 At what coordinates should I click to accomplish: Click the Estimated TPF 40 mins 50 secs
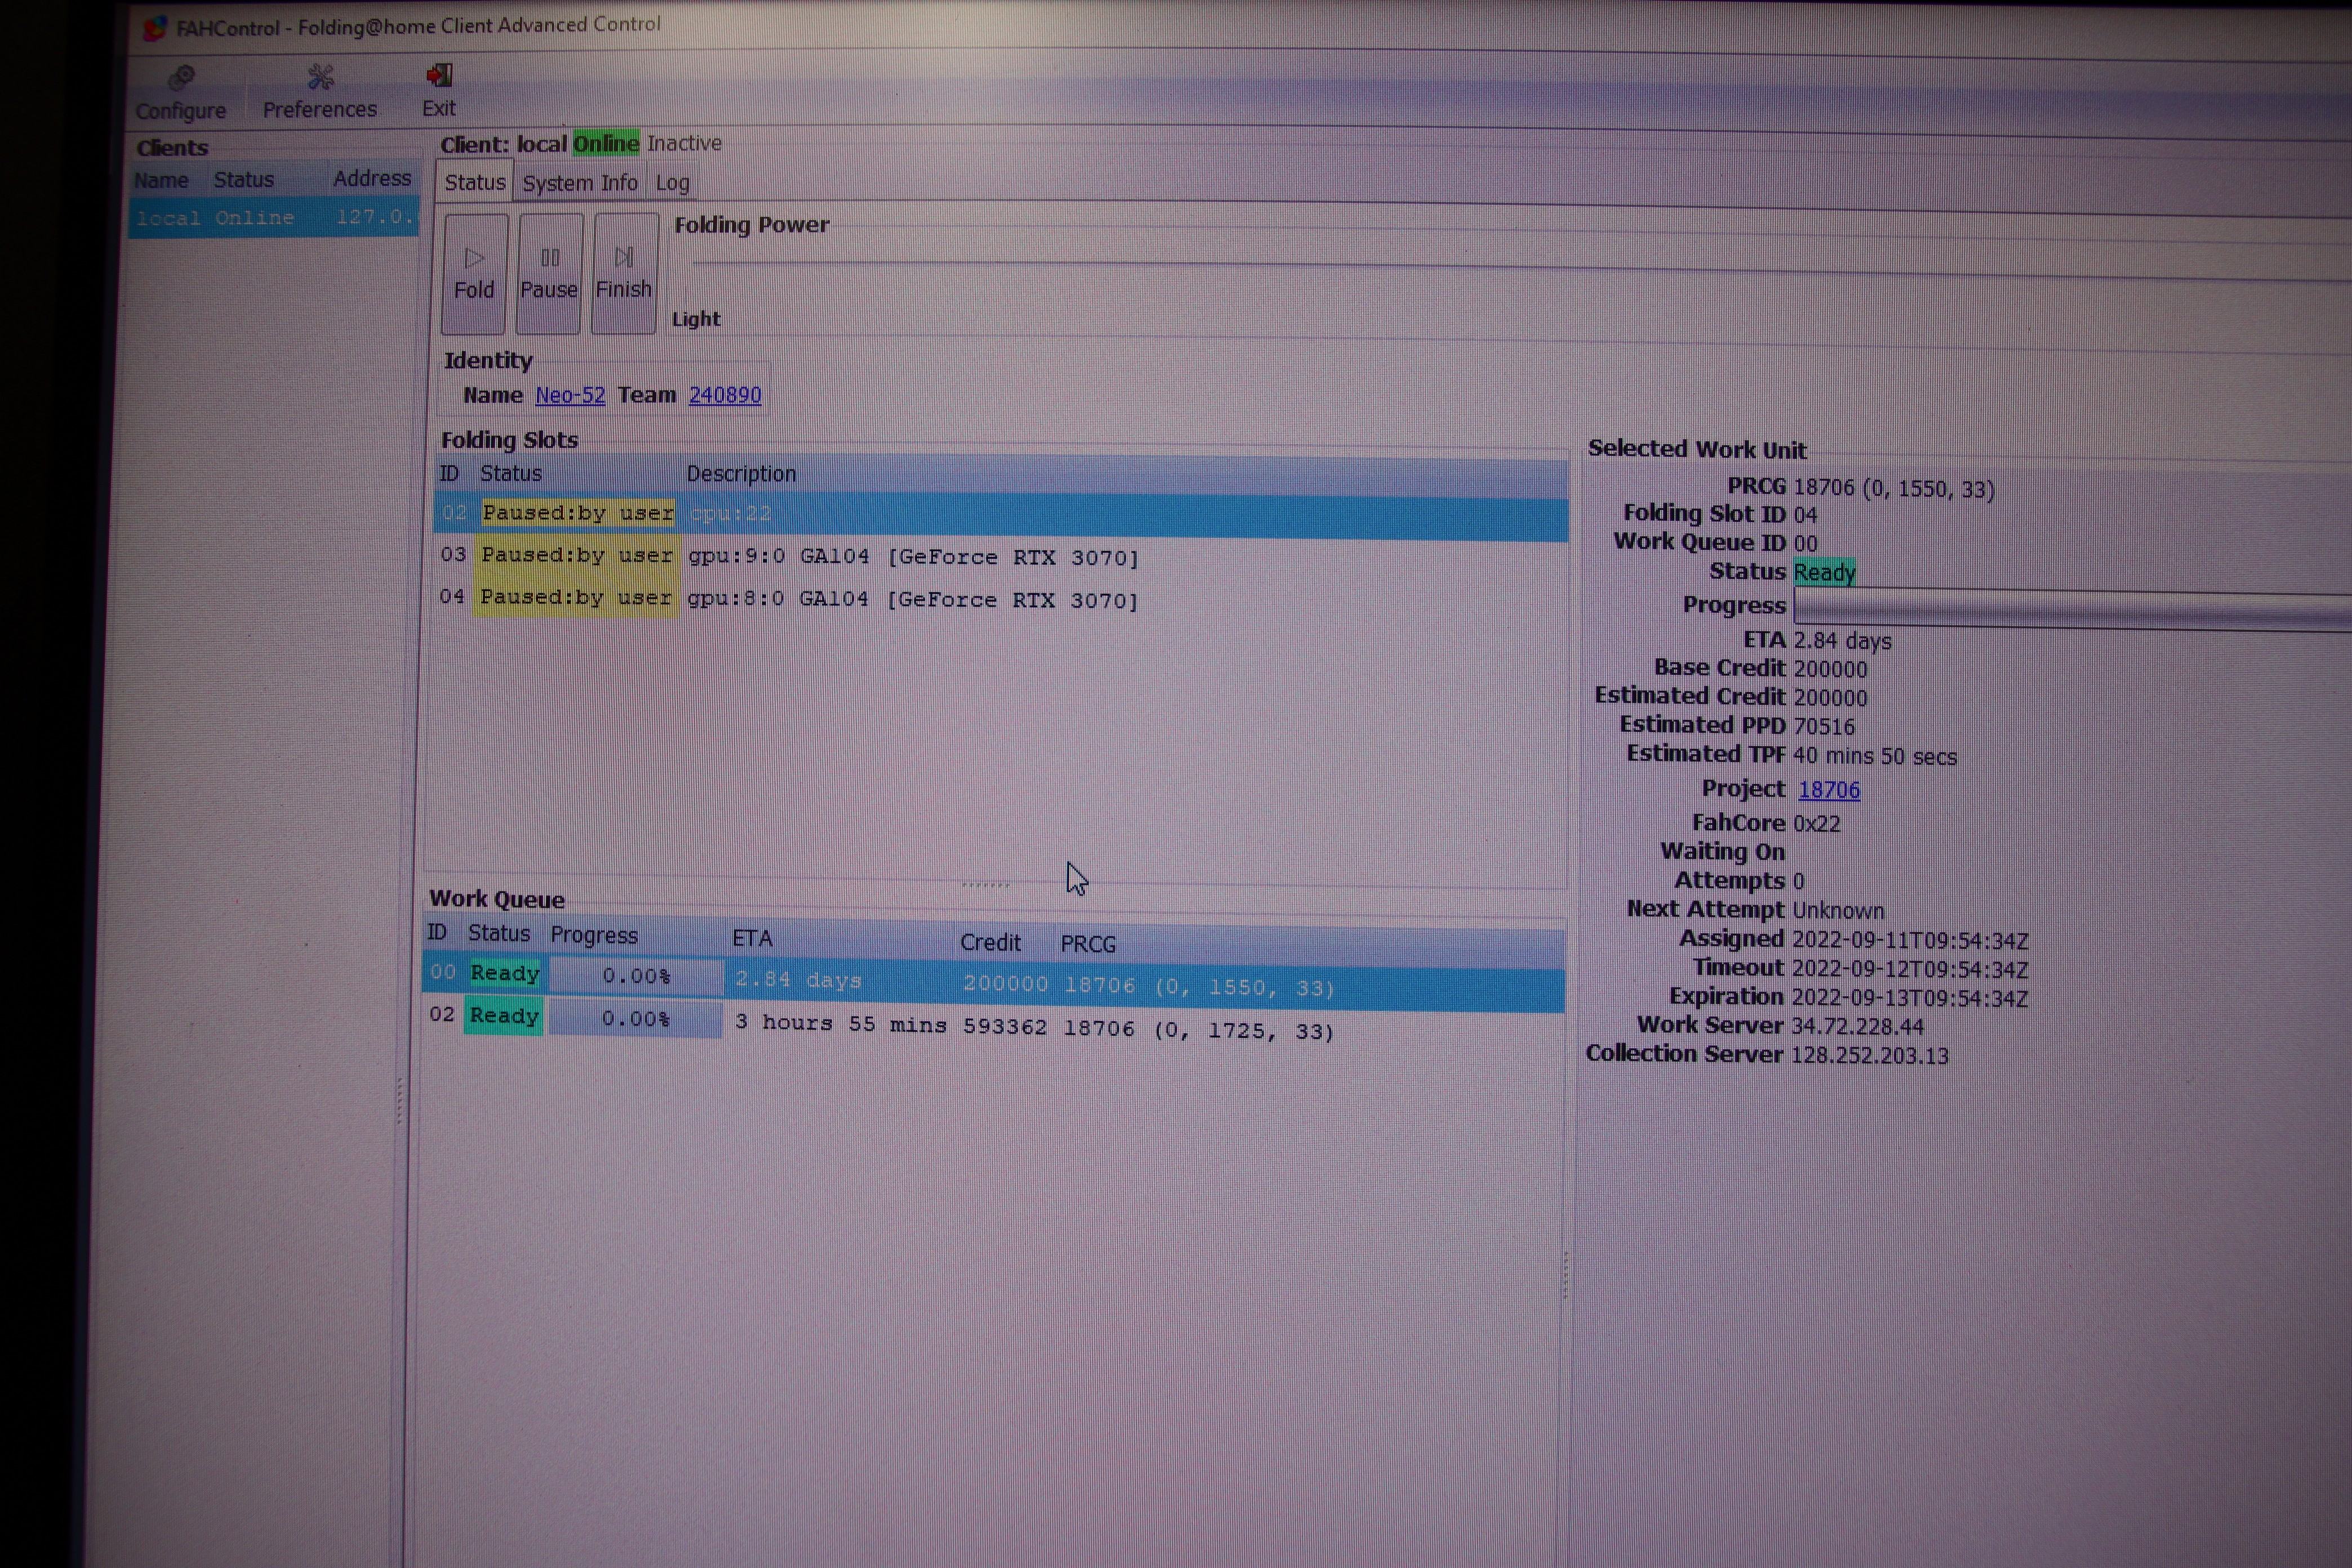(1874, 756)
